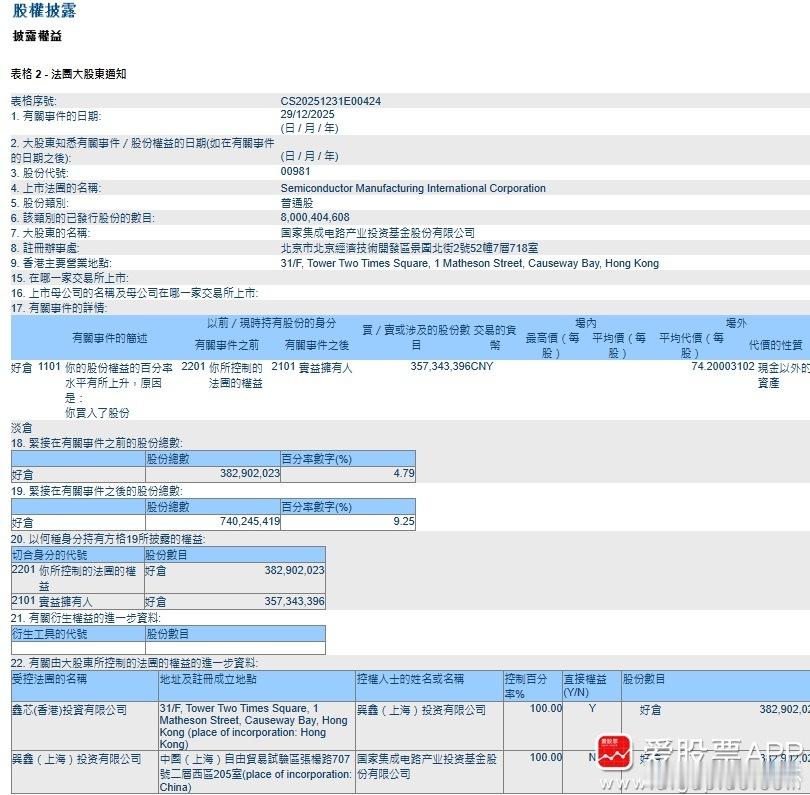Select the 有關事件的簡述 column header

point(110,338)
